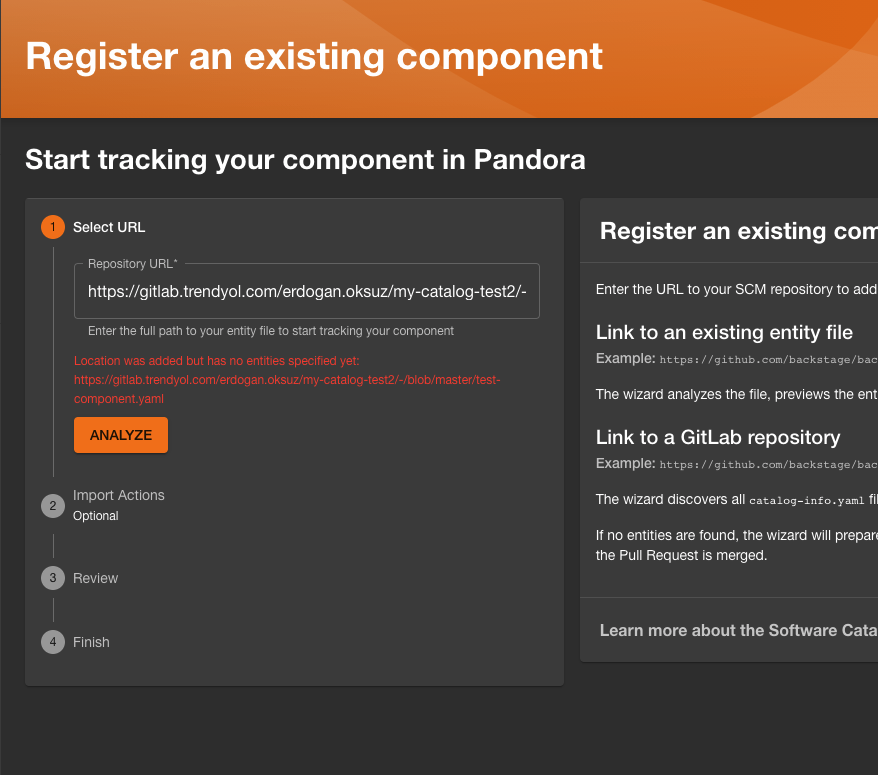The image size is (878, 775).
Task: Select the Repository URL input field
Action: pos(306,291)
